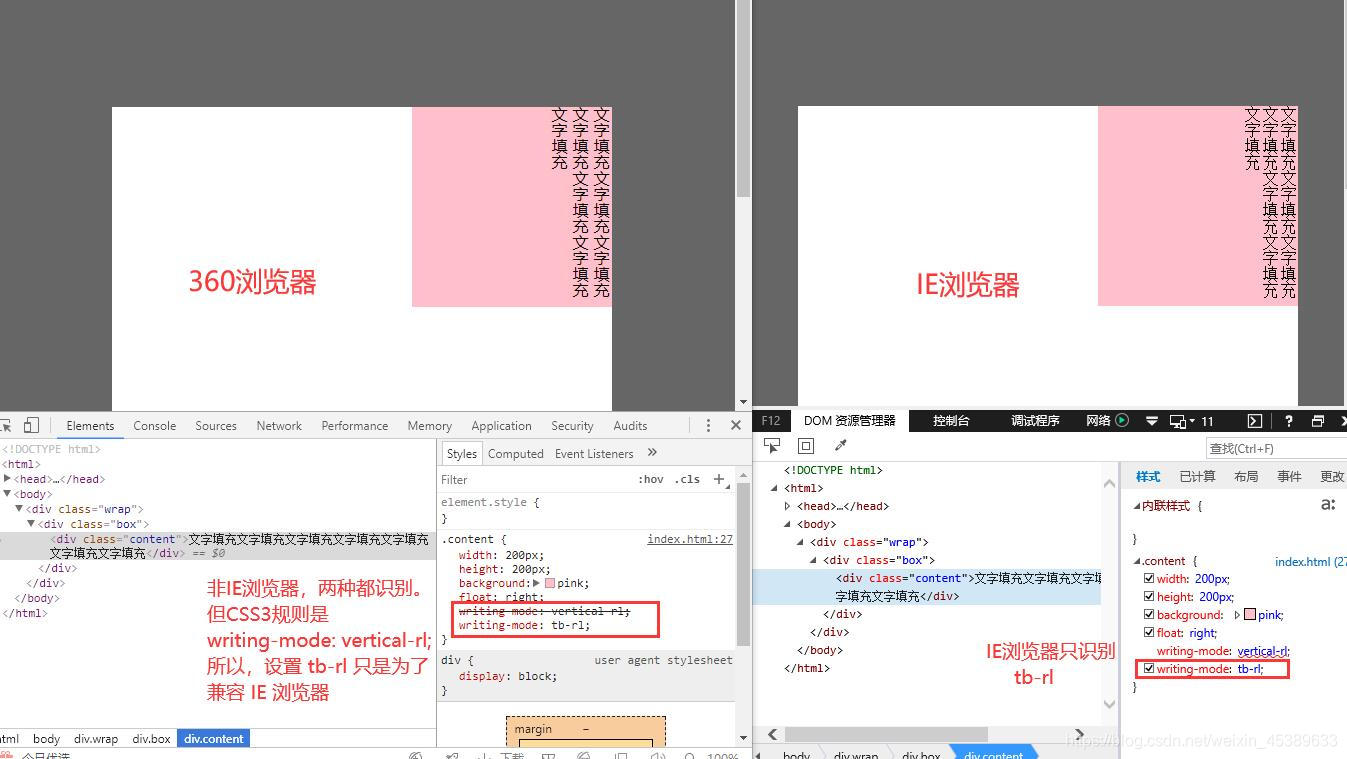Add new style rule with plus icon

coord(718,479)
